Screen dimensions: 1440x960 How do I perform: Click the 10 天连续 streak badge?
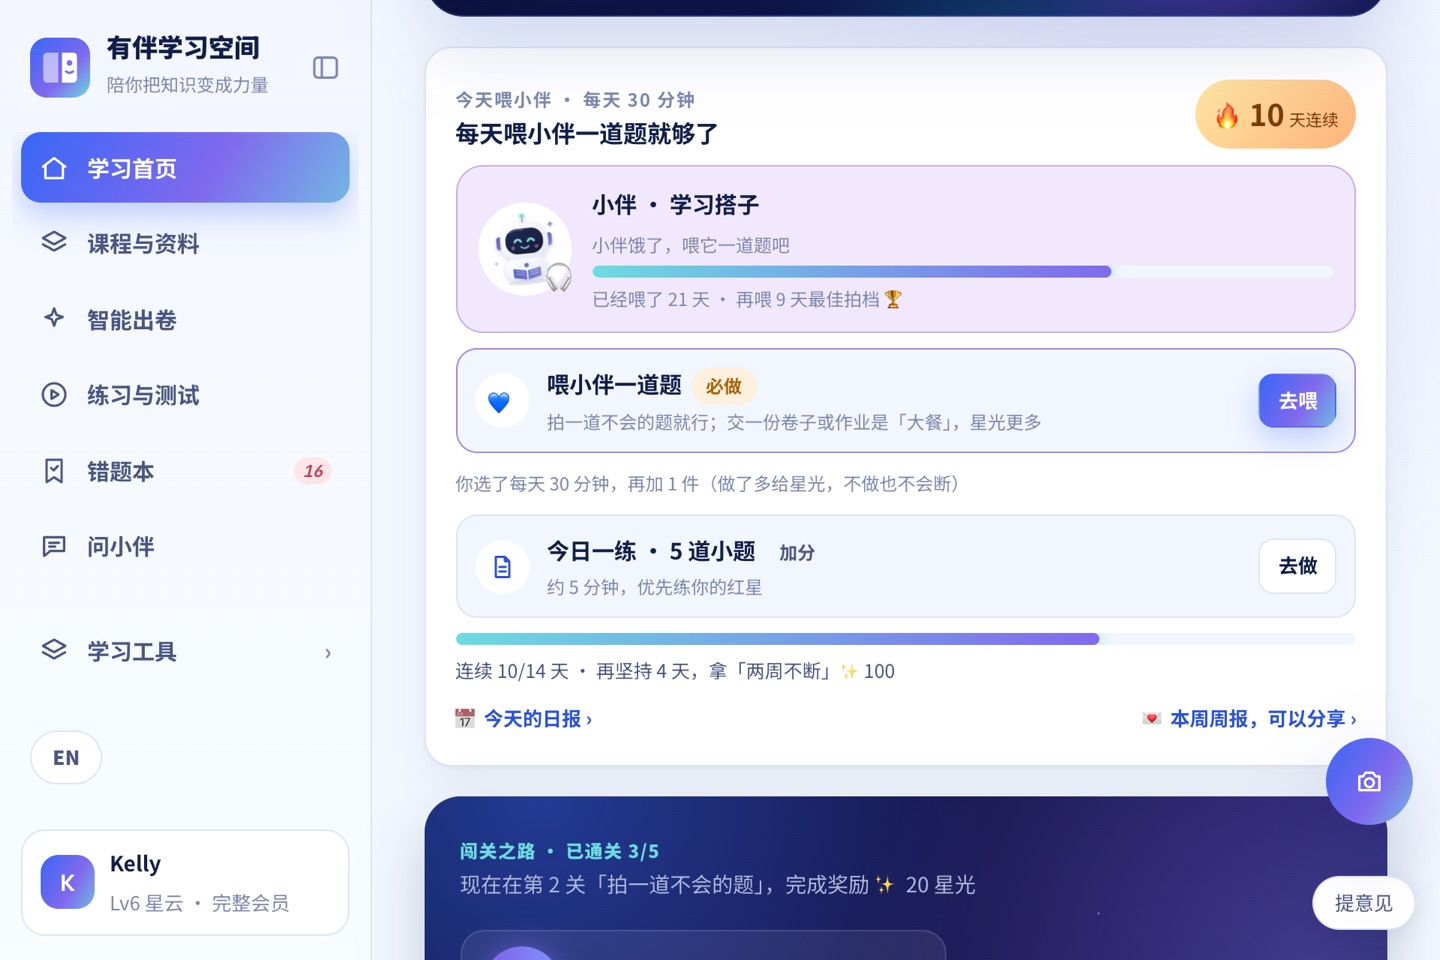coord(1275,115)
